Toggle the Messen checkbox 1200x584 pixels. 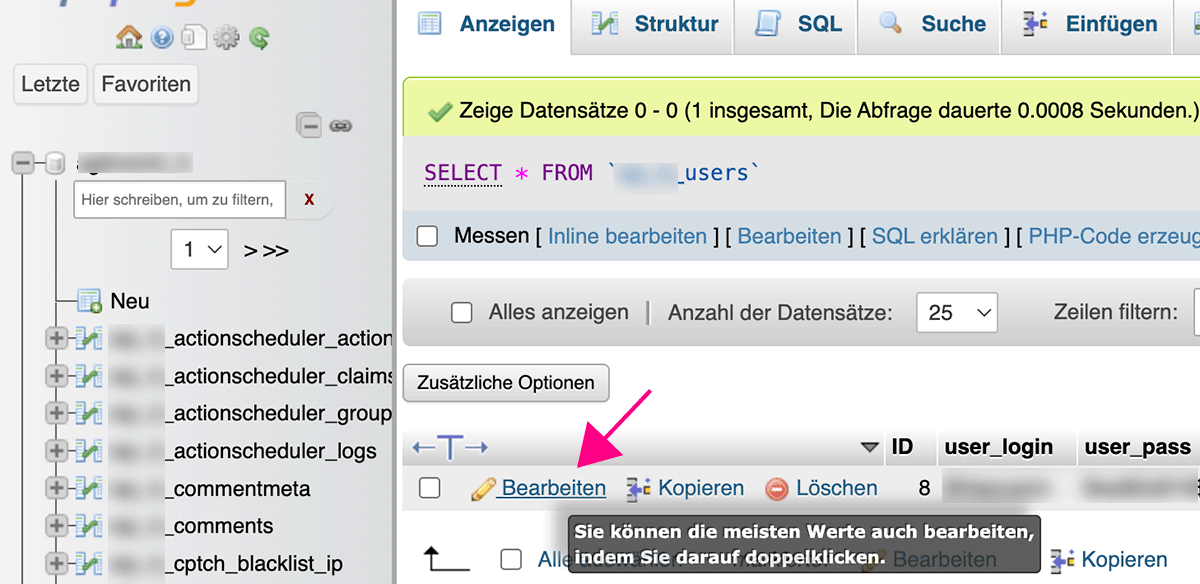coord(428,237)
